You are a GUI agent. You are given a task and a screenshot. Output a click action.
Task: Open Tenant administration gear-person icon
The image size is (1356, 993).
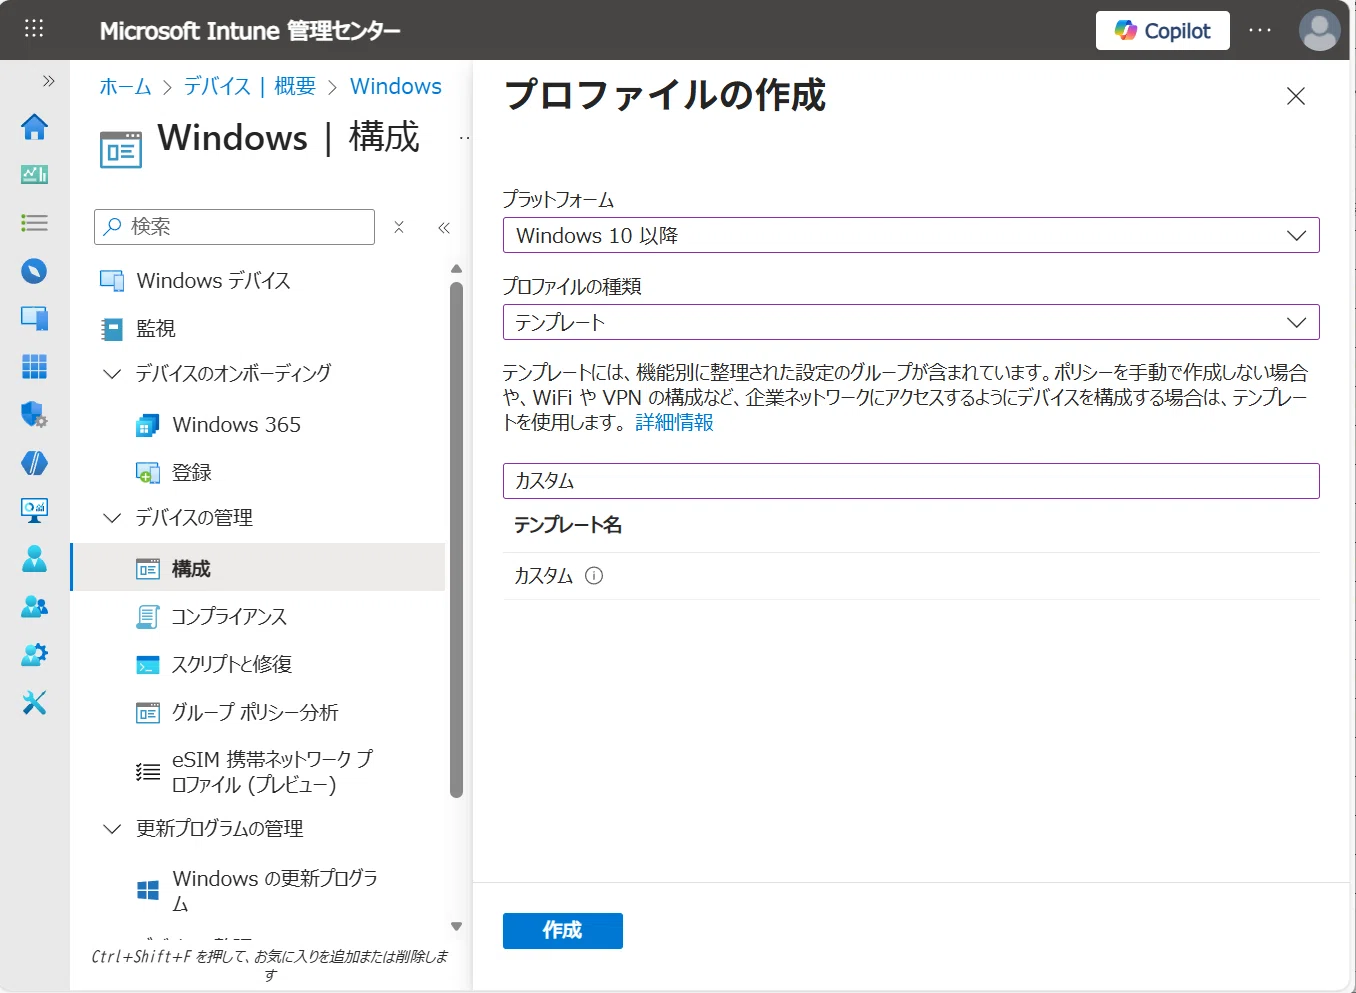(x=34, y=655)
